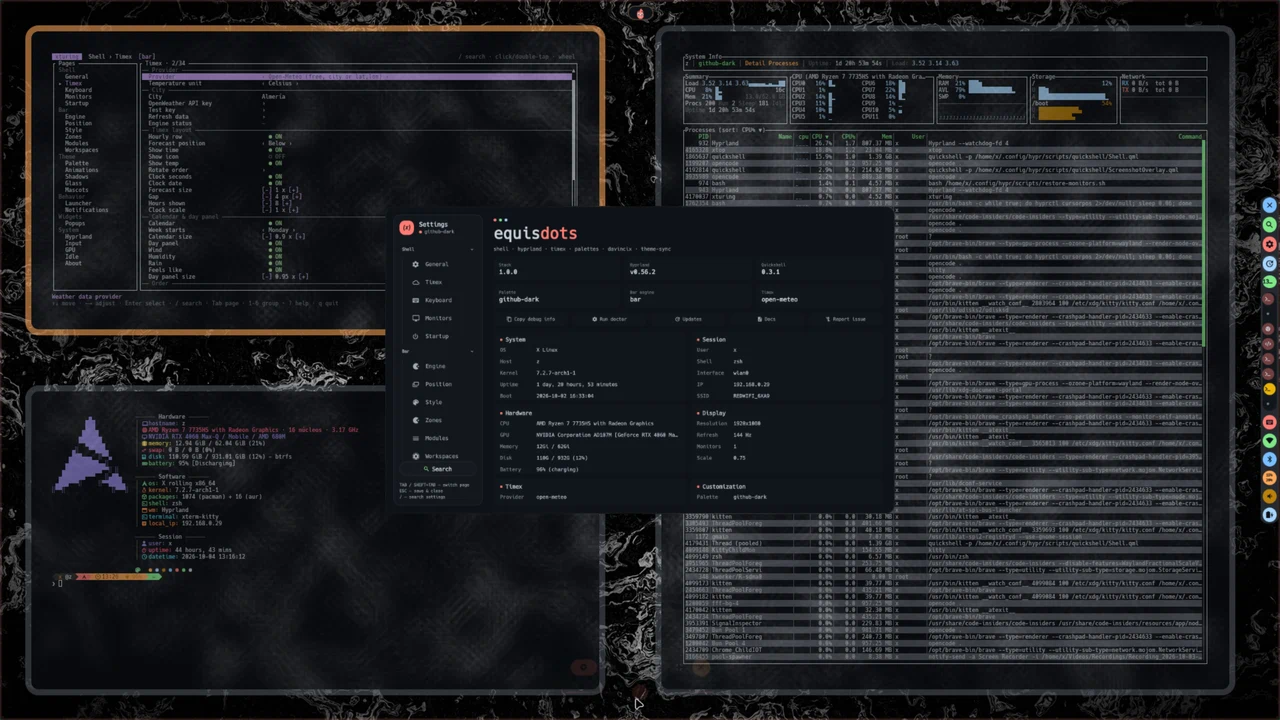Click Updates button in Settings

(690, 319)
